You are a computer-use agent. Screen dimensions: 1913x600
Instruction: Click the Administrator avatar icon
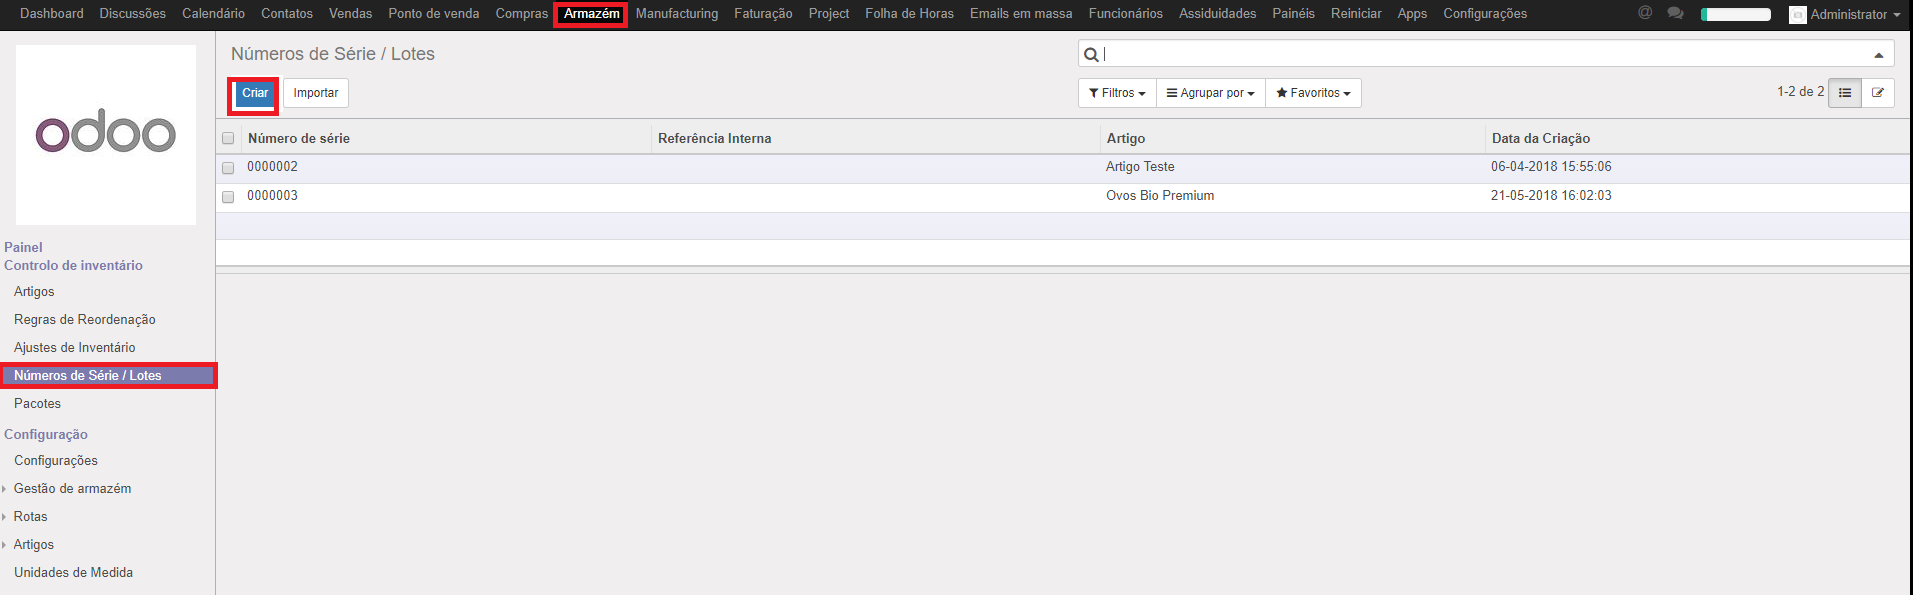click(1797, 15)
